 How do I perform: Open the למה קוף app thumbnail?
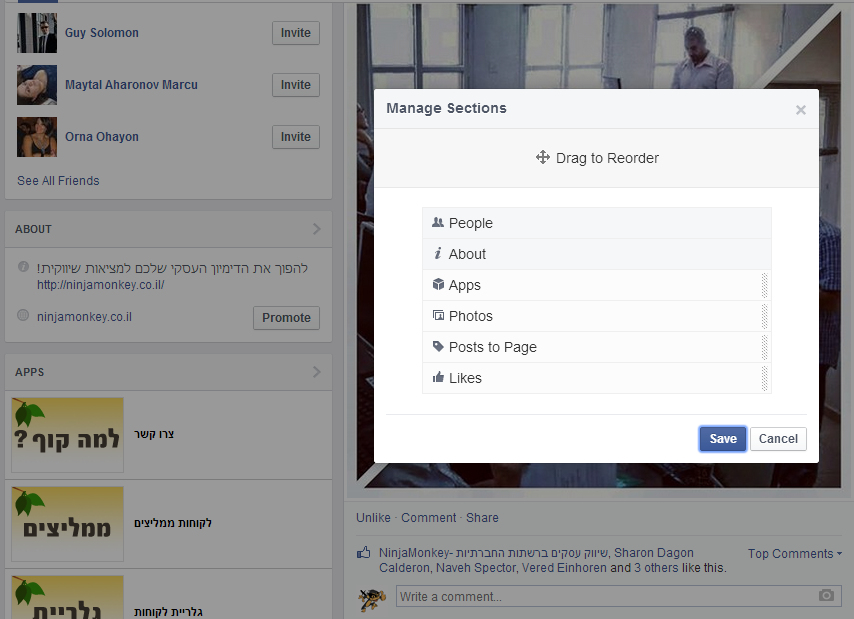click(x=68, y=435)
